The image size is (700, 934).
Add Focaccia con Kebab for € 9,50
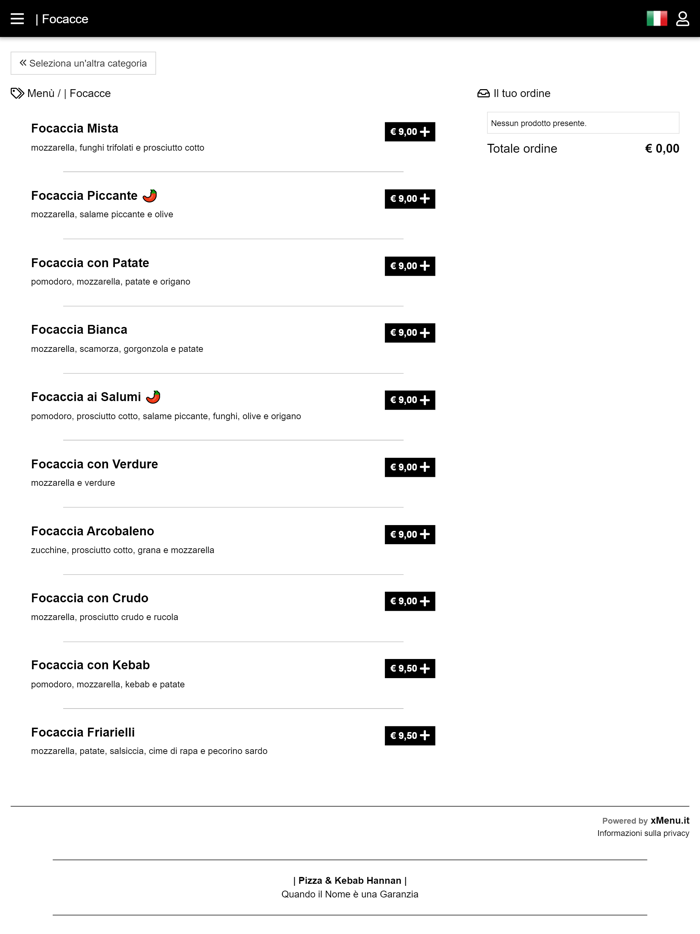[x=410, y=668]
